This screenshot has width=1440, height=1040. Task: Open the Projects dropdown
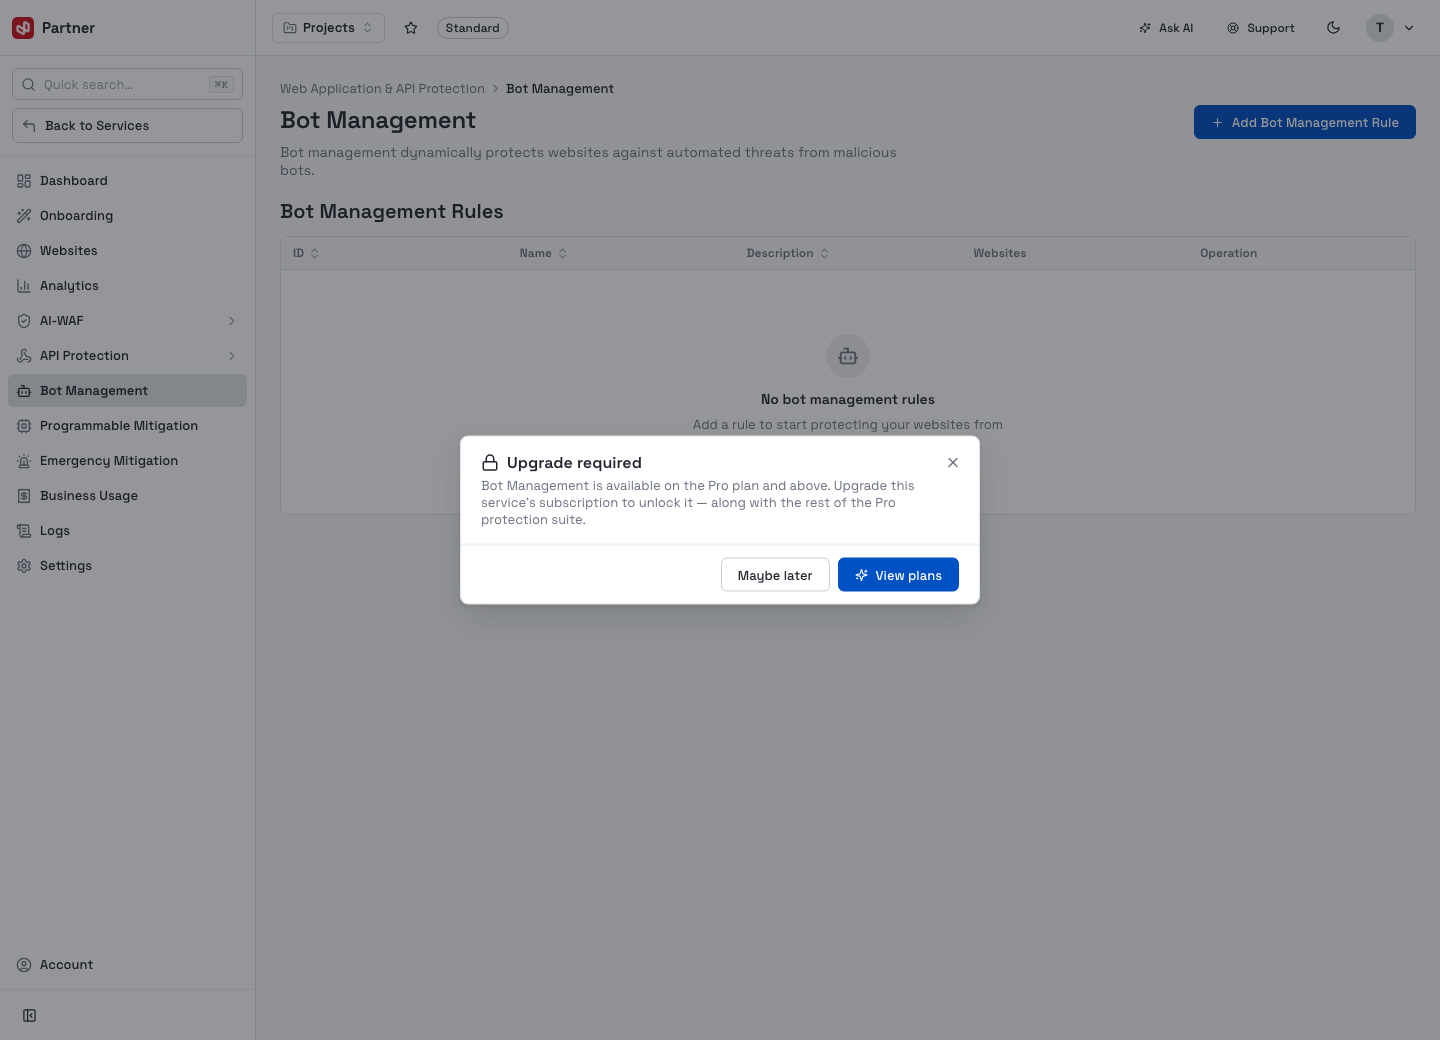(x=328, y=28)
